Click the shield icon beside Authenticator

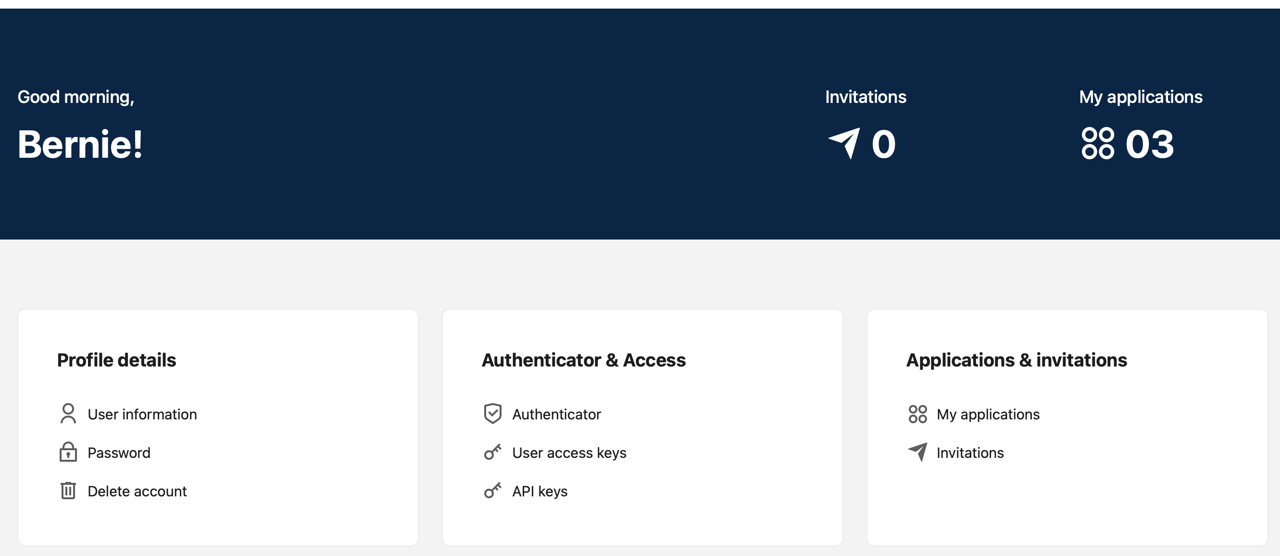492,414
